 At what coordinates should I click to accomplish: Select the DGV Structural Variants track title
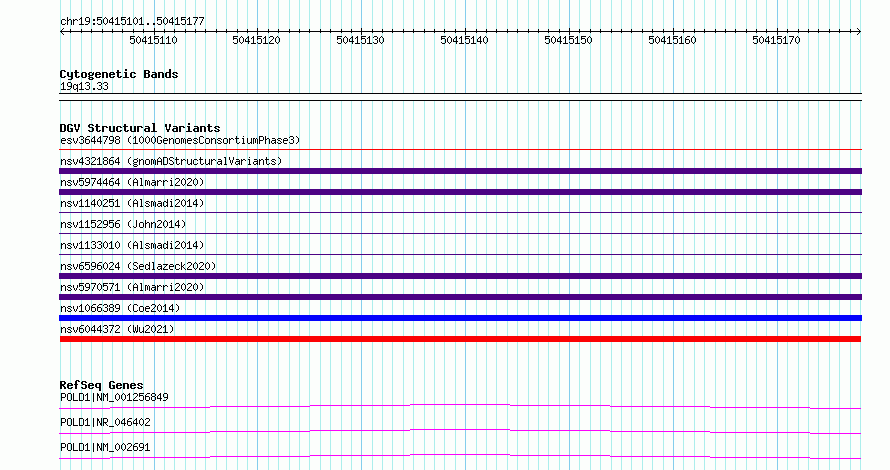pos(140,128)
